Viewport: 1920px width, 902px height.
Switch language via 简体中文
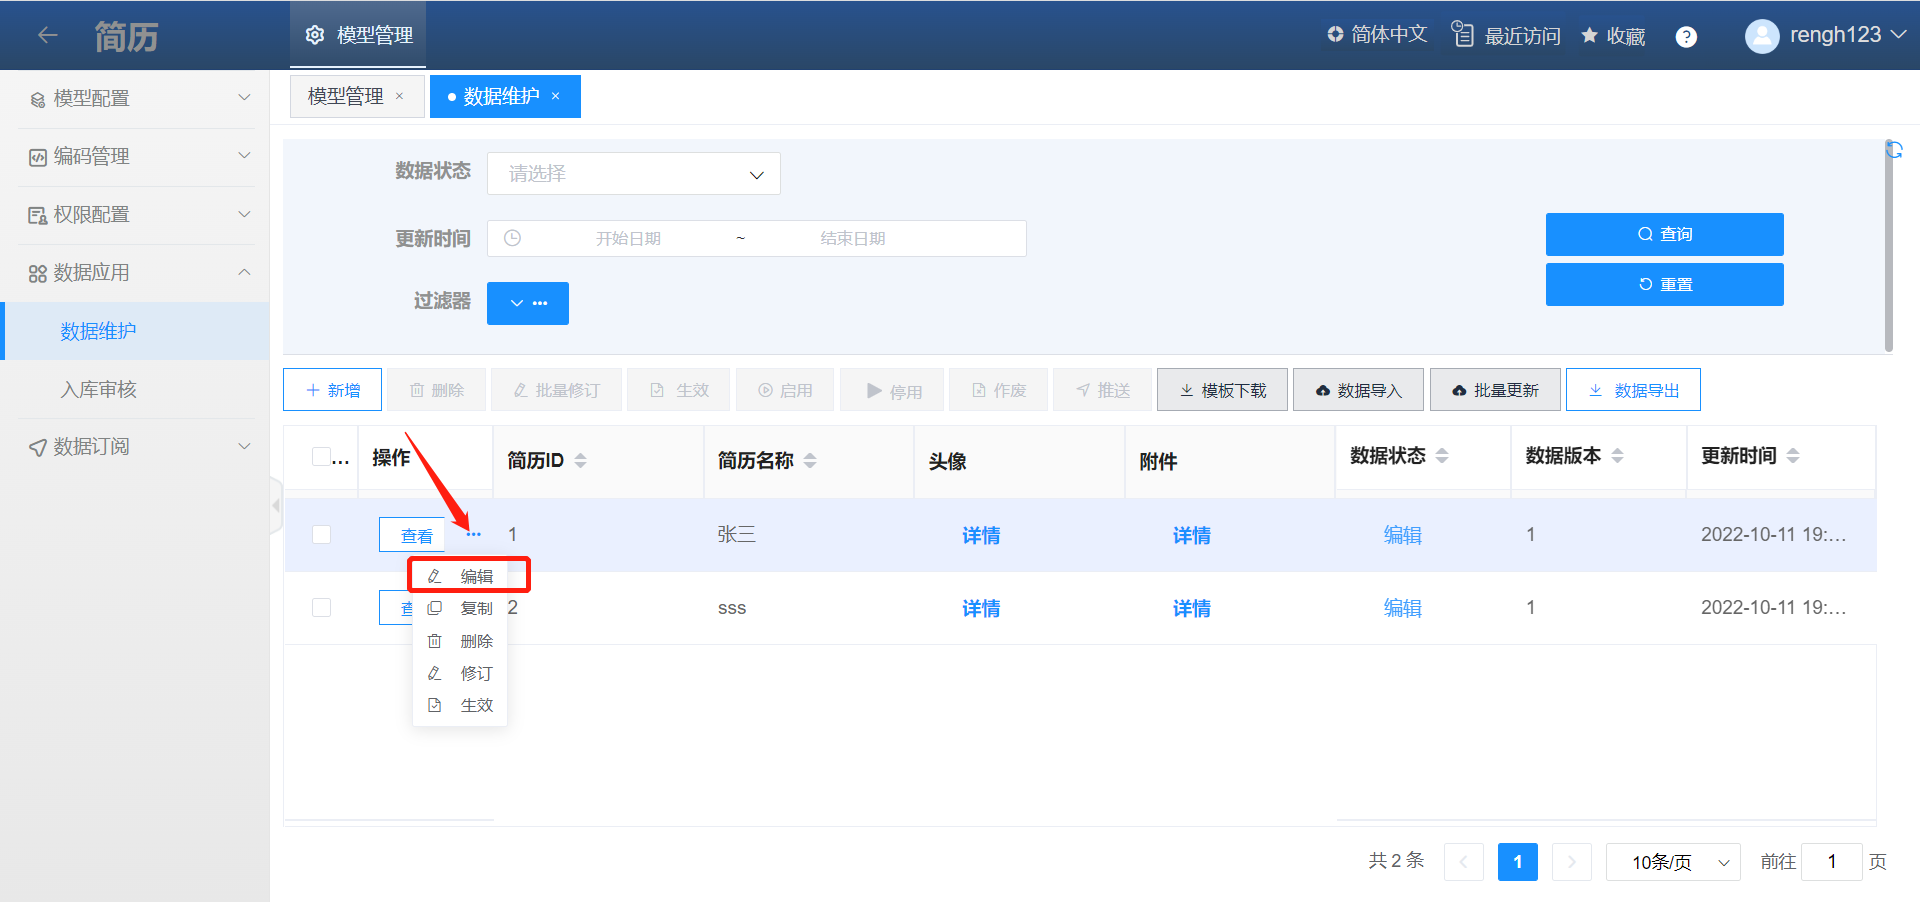(1377, 34)
